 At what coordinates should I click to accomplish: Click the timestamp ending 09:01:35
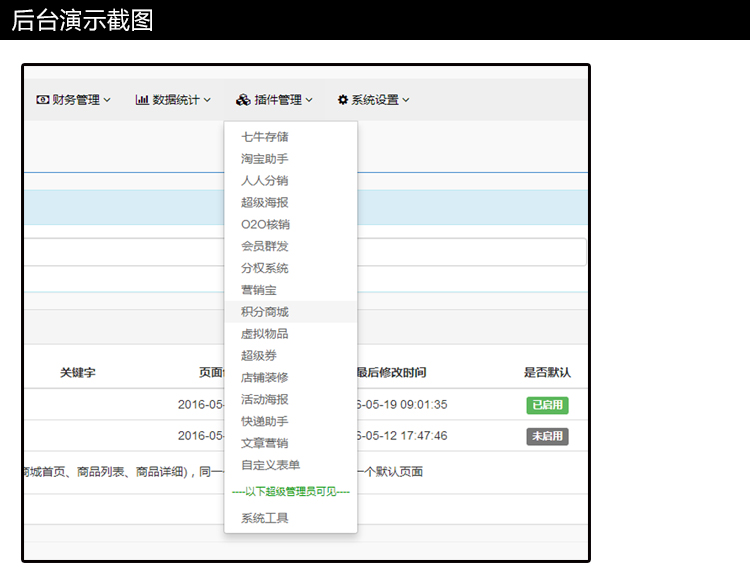(x=402, y=405)
